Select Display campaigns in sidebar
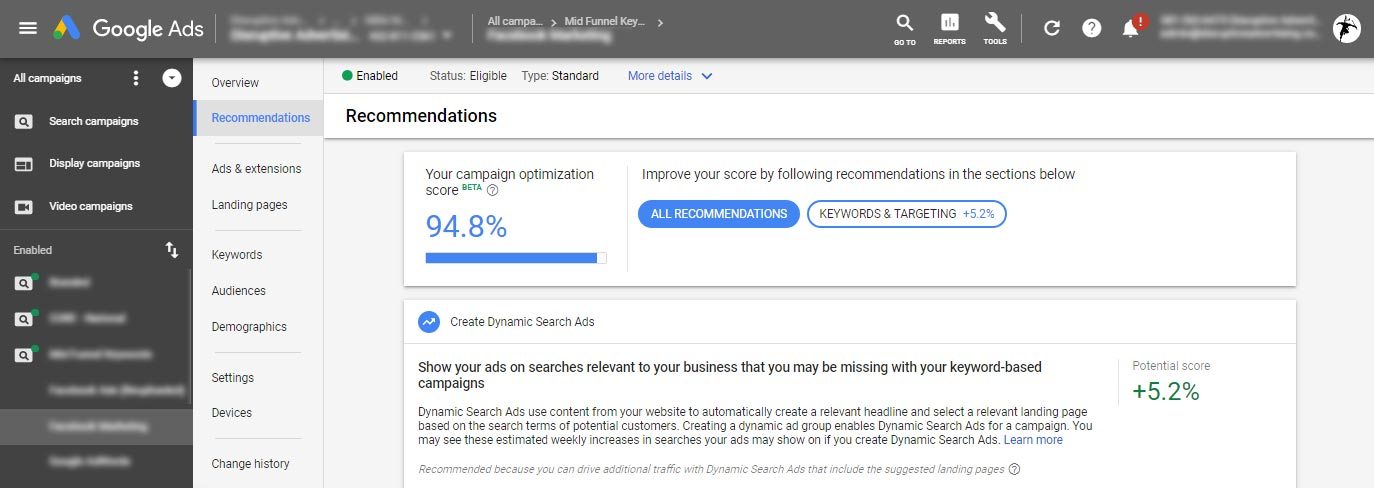Image resolution: width=1374 pixels, height=488 pixels. tap(95, 163)
